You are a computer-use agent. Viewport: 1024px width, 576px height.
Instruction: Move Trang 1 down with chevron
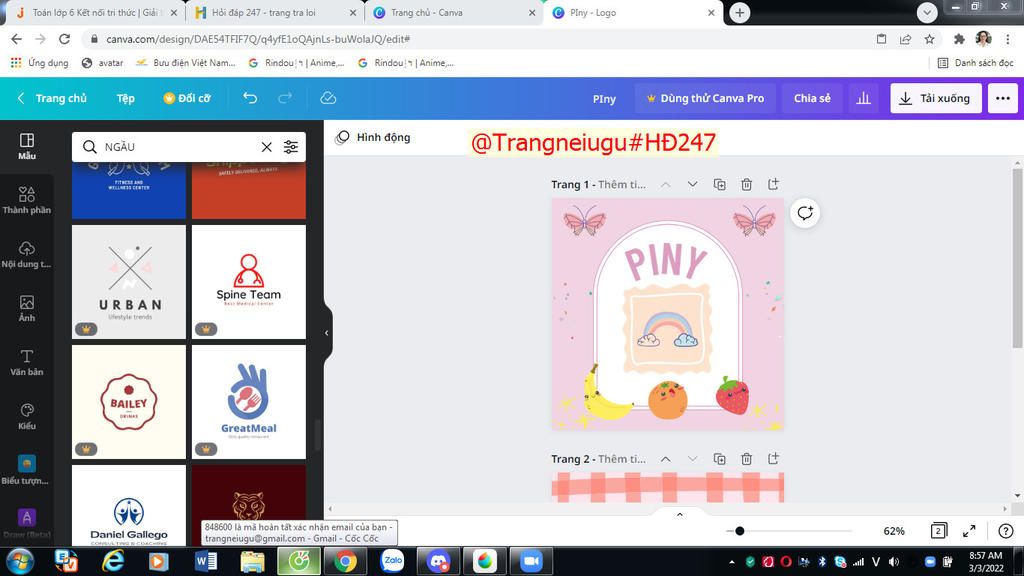click(x=692, y=184)
